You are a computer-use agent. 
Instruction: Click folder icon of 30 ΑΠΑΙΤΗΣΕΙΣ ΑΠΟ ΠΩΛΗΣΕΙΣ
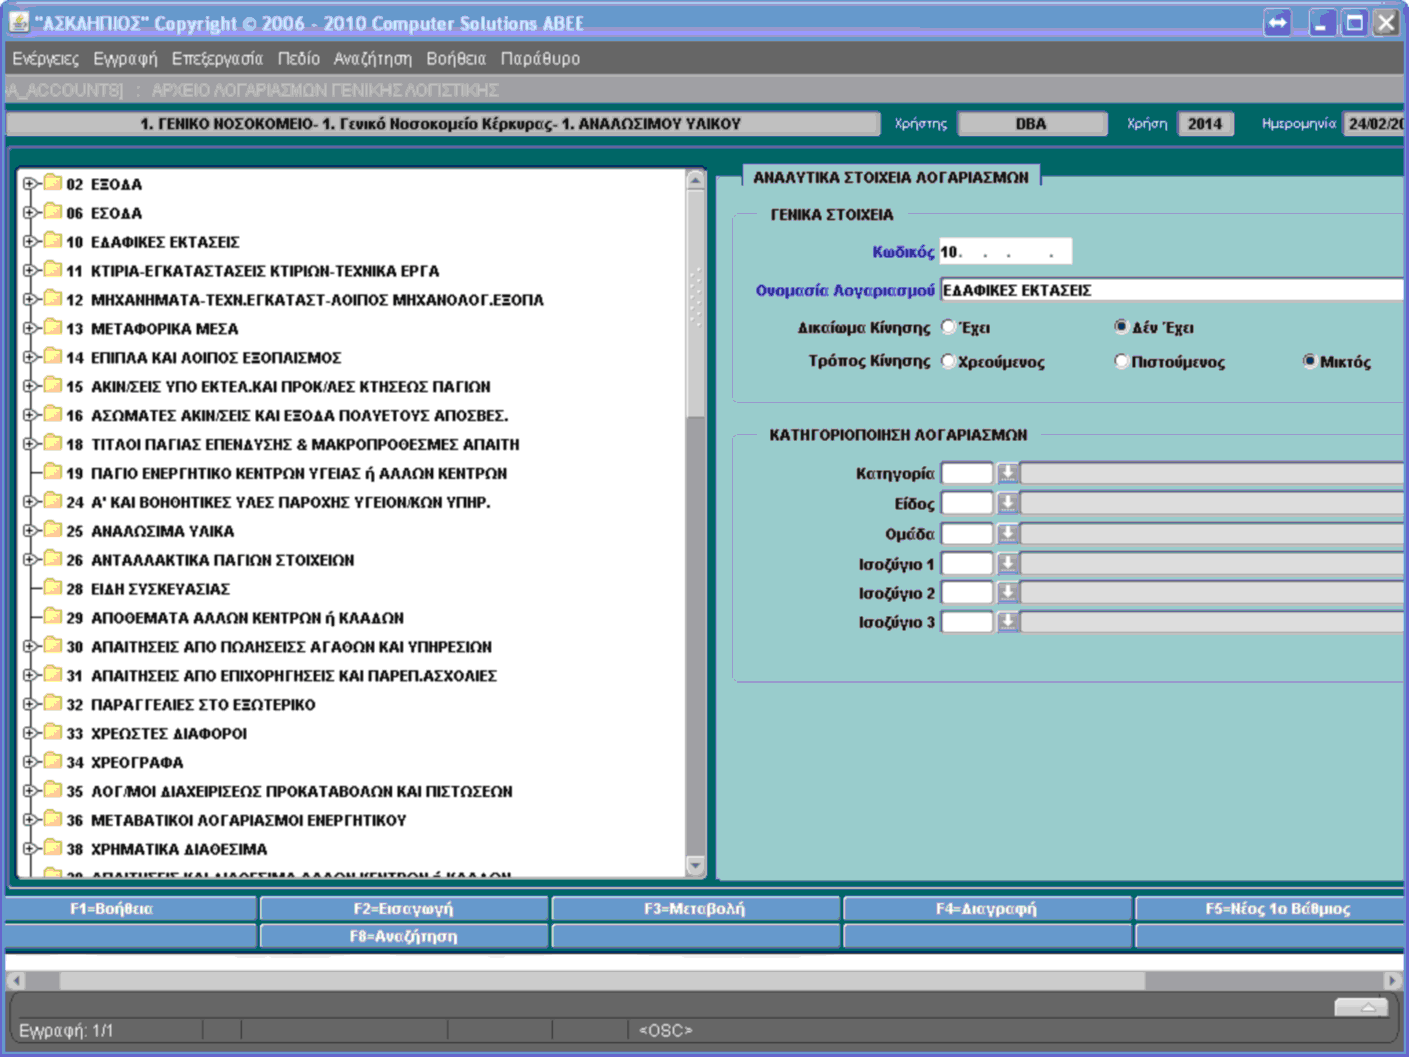click(53, 646)
